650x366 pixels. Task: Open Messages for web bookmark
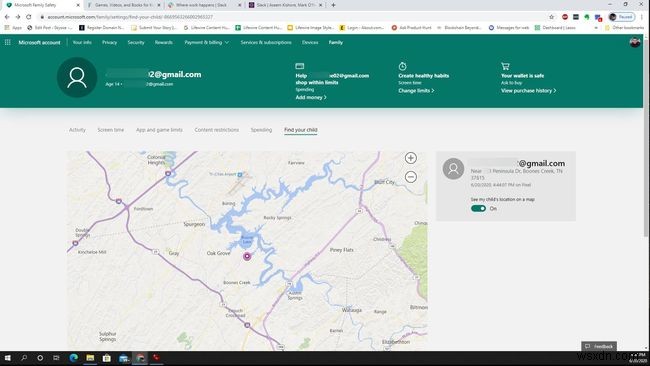(509, 28)
